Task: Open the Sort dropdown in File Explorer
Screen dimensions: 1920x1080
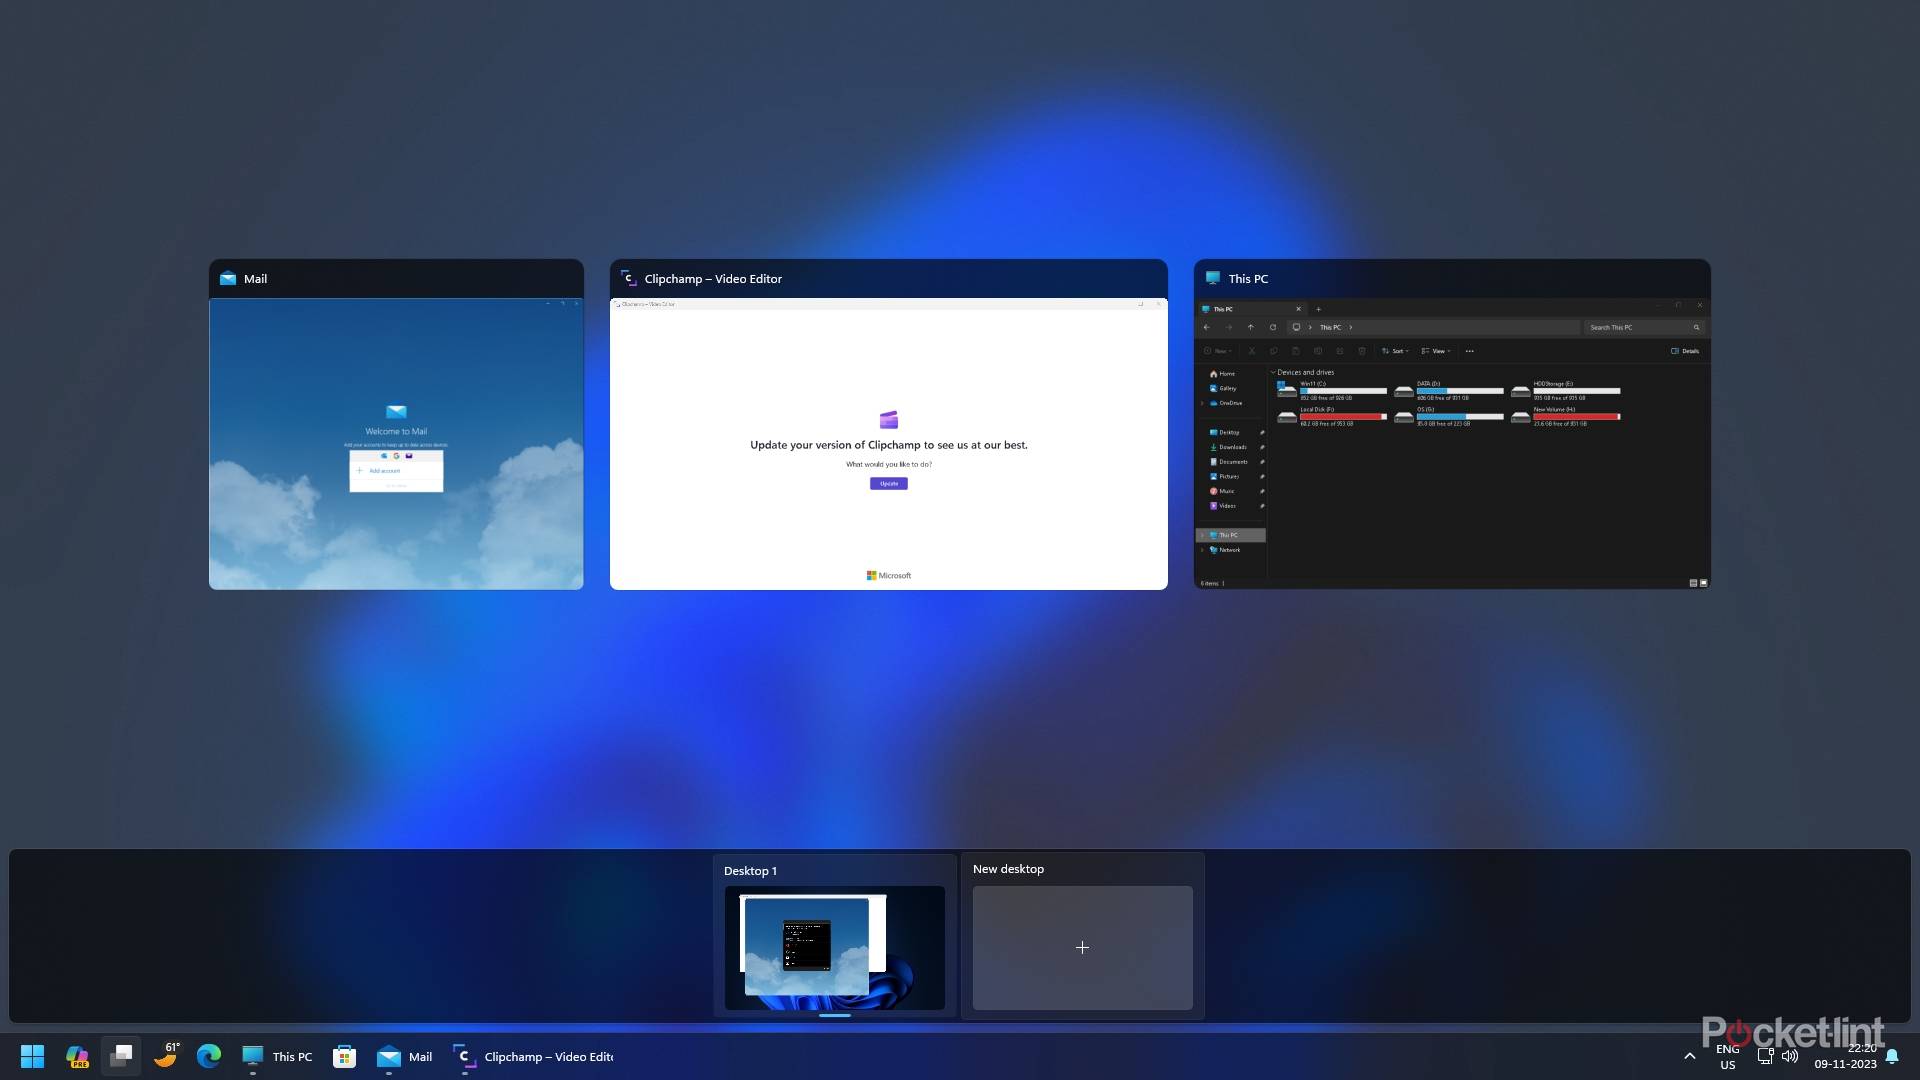Action: click(x=1395, y=351)
